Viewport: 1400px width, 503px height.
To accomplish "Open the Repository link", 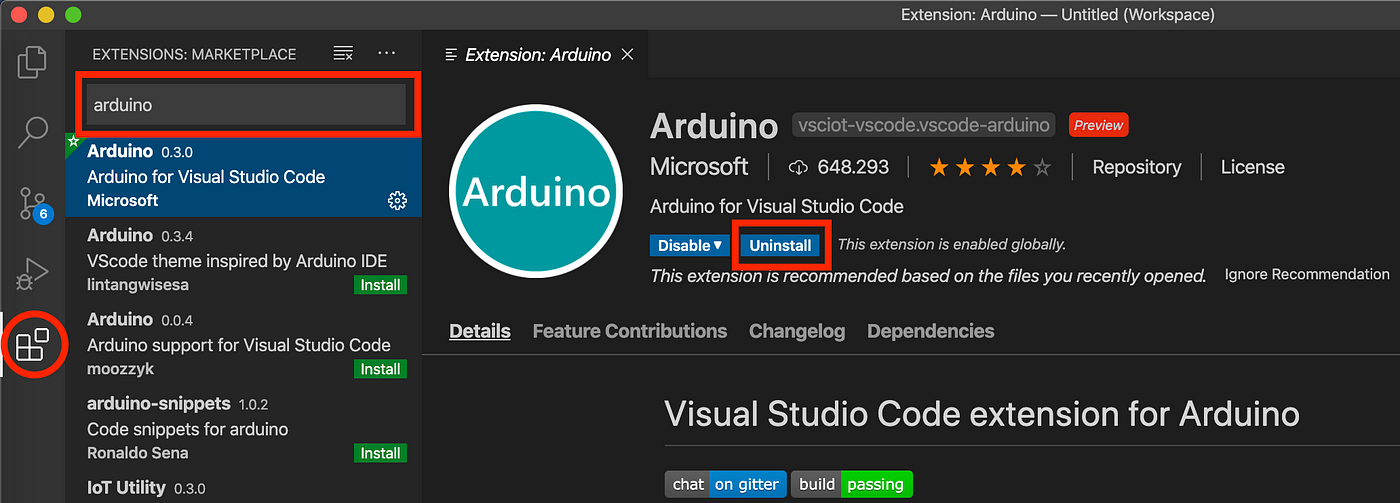I will [x=1136, y=167].
